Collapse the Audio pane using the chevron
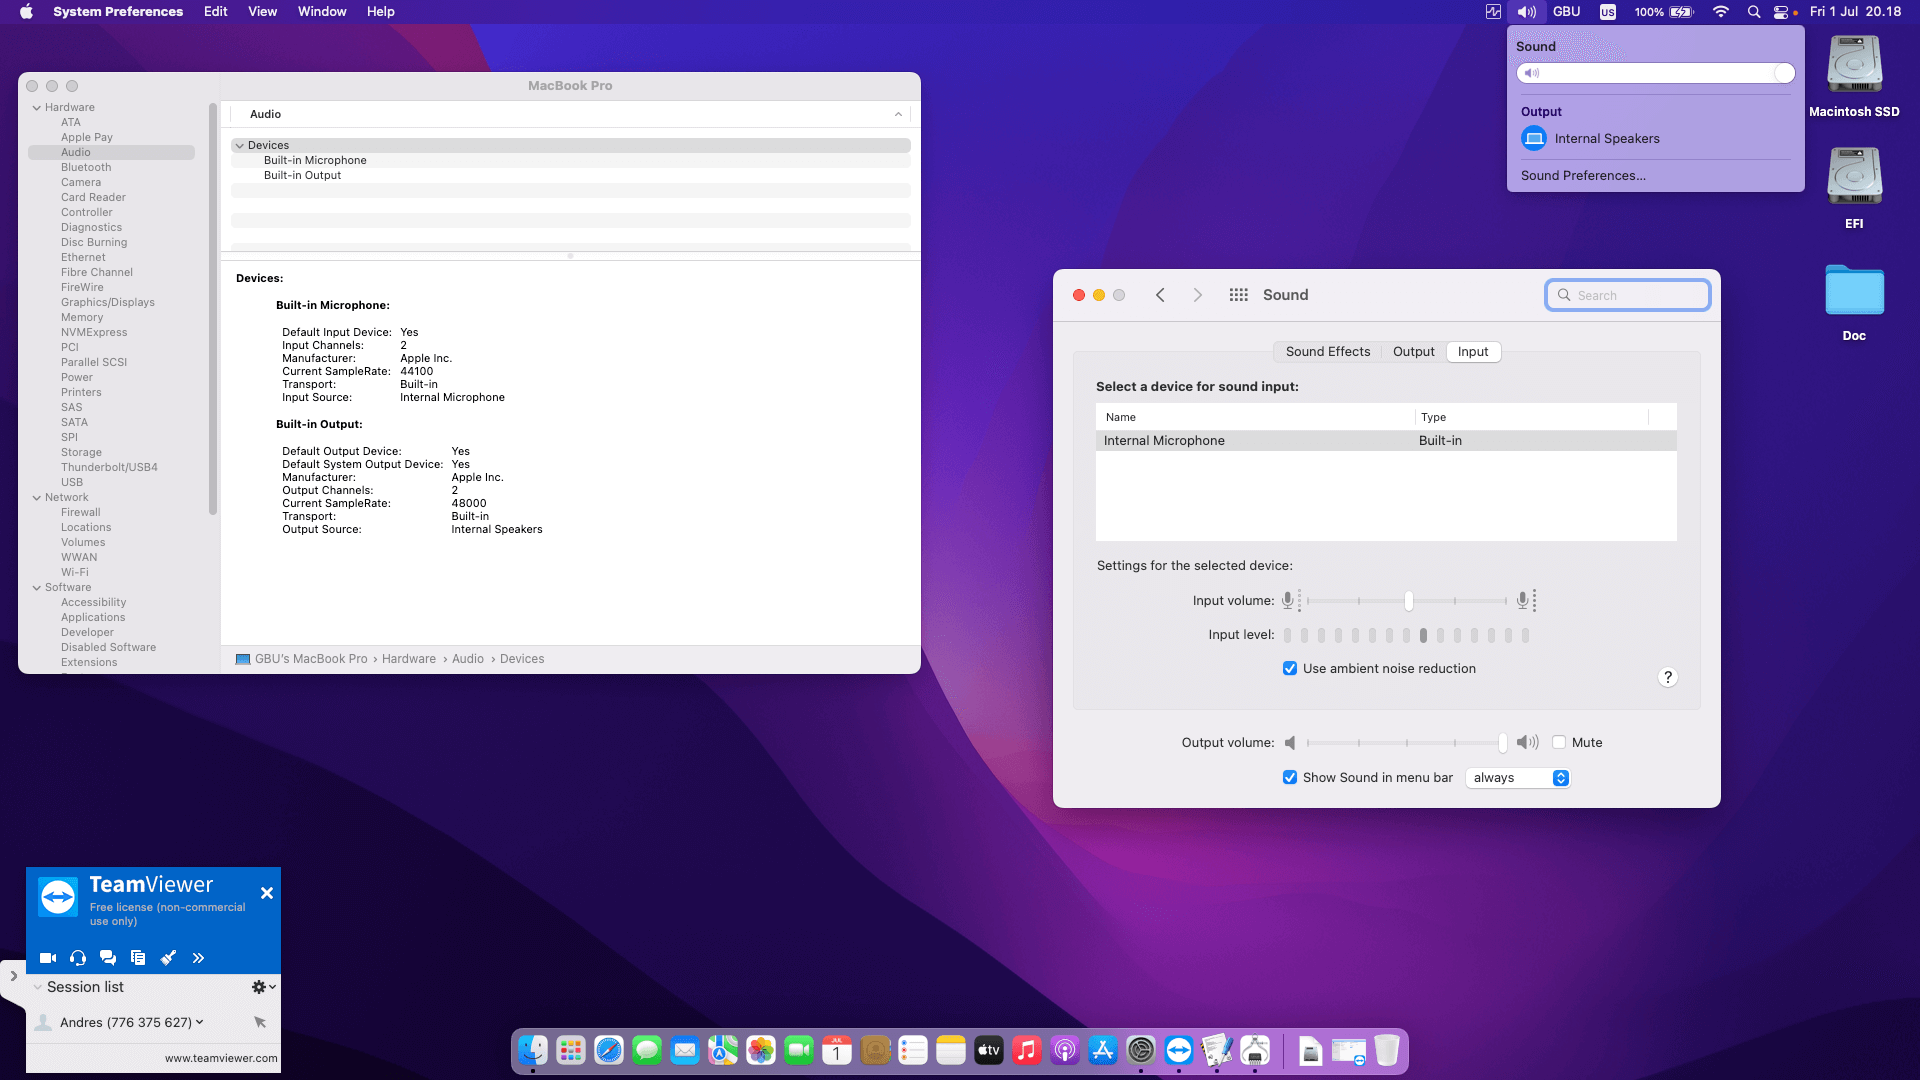This screenshot has height=1080, width=1920. (x=898, y=115)
